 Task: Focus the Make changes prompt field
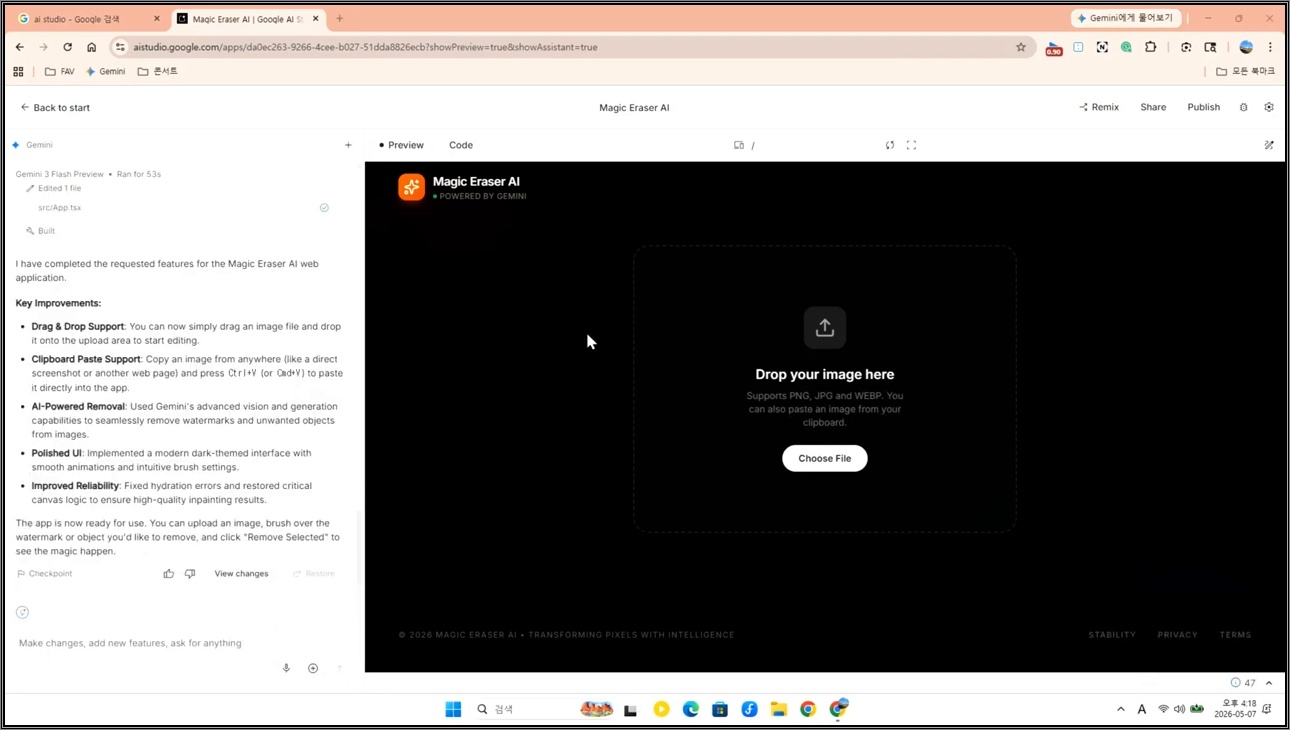tap(180, 643)
